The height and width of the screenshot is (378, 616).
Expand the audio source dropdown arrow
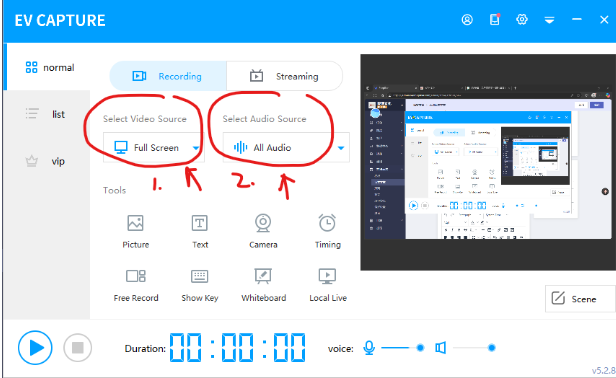click(x=341, y=148)
